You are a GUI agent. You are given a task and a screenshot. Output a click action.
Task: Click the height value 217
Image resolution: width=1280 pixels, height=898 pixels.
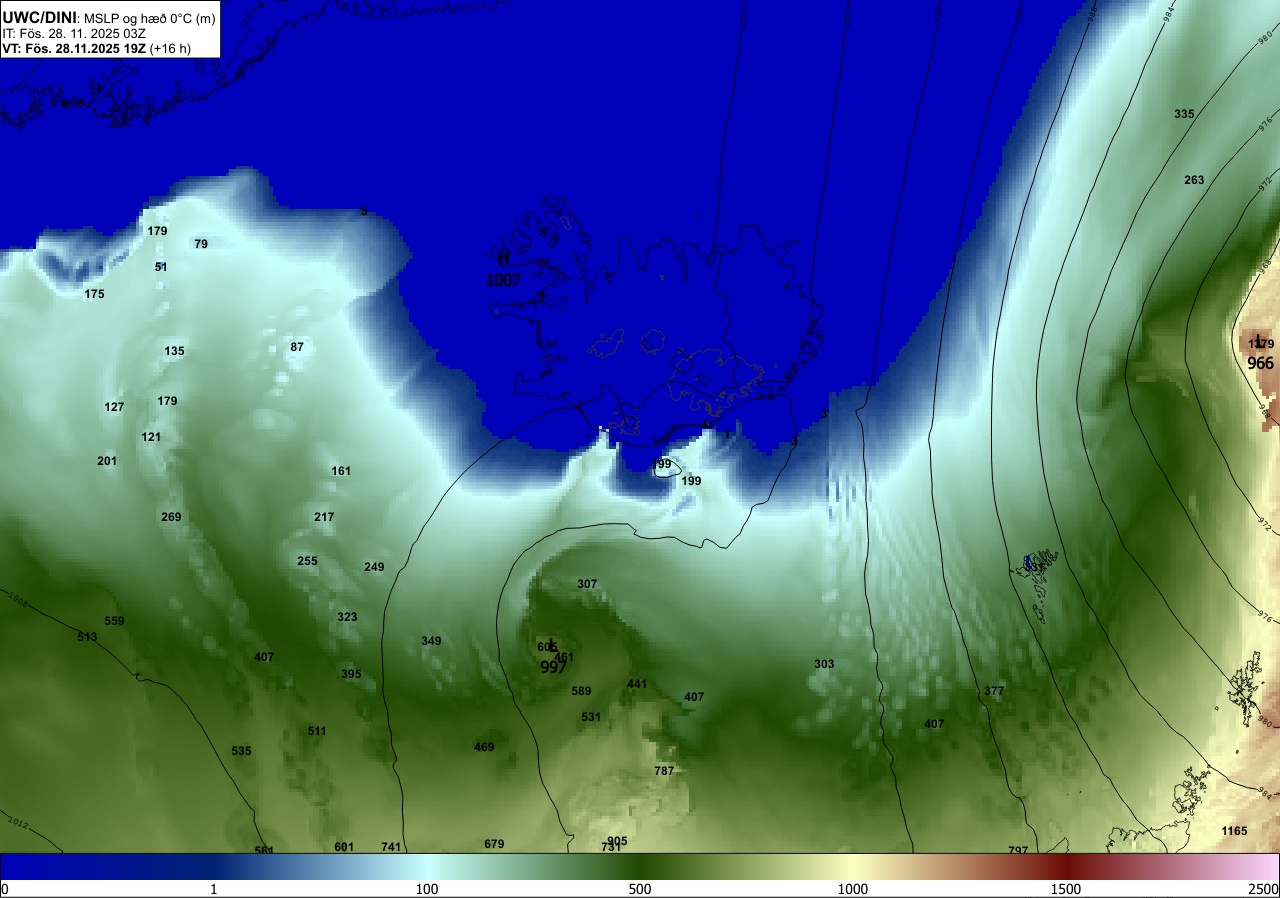point(324,517)
